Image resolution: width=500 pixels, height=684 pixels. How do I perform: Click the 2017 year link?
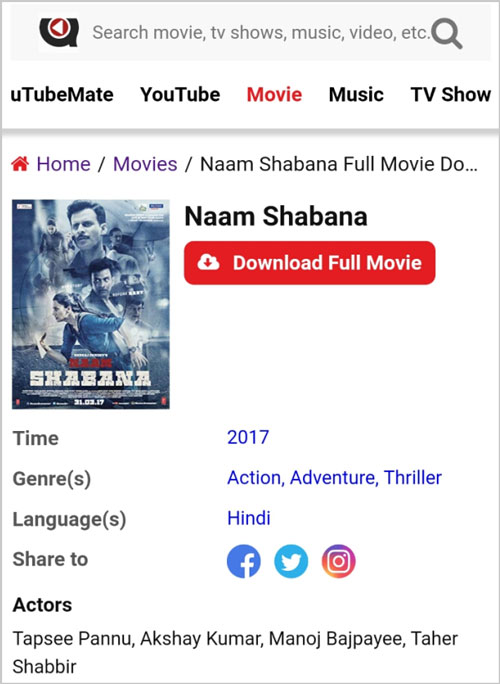click(x=248, y=437)
